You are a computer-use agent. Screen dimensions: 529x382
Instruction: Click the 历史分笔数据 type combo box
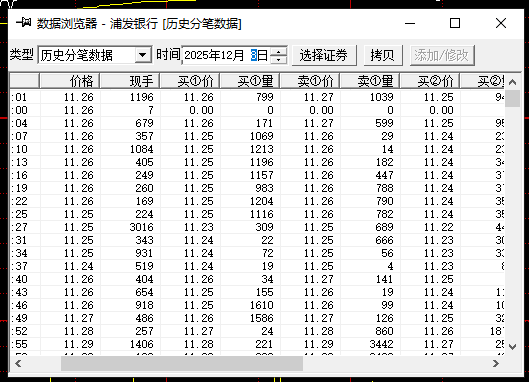(94, 55)
